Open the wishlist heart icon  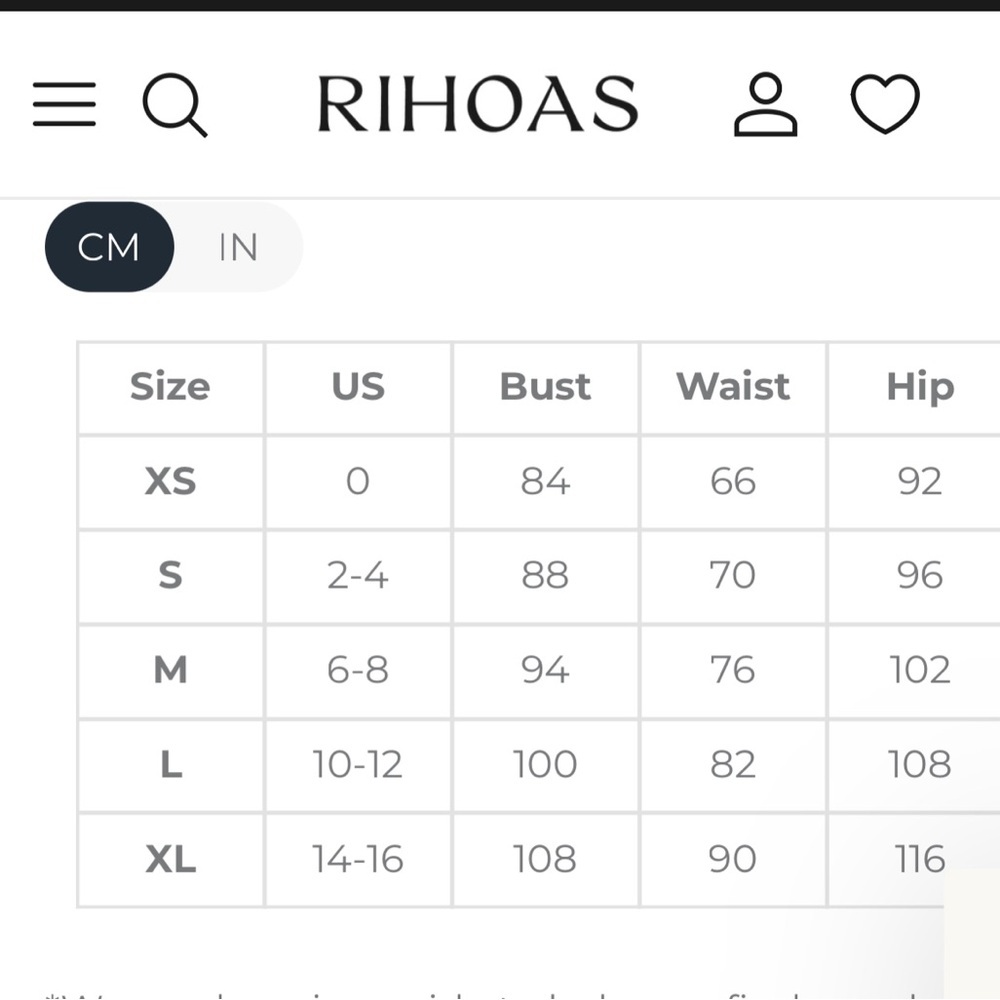[x=885, y=104]
